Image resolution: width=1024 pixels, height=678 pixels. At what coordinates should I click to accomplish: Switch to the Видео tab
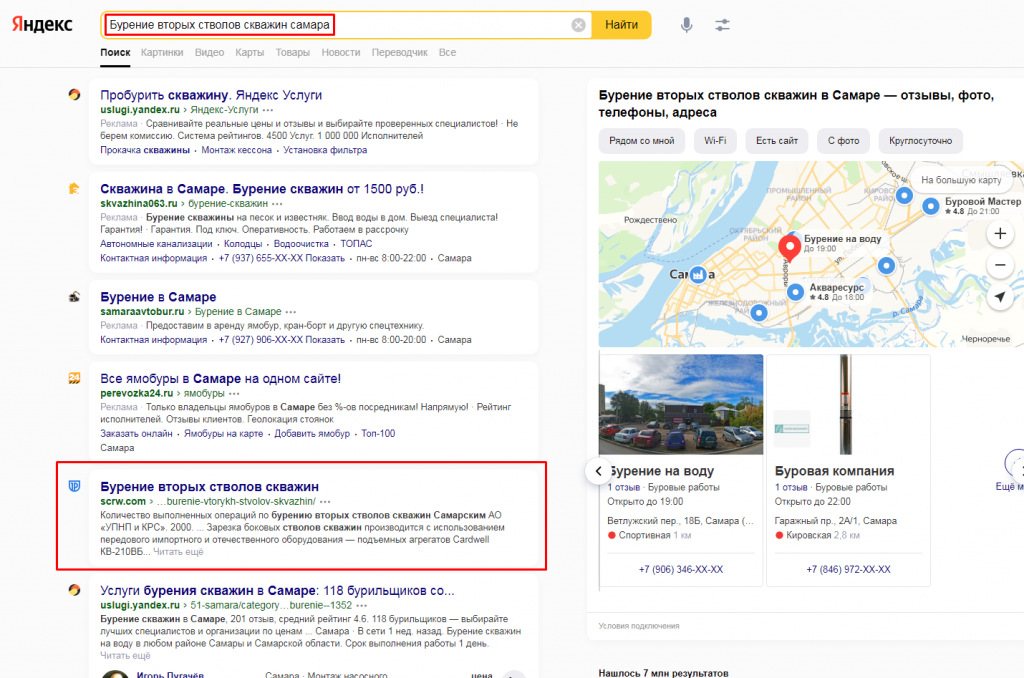(x=209, y=52)
